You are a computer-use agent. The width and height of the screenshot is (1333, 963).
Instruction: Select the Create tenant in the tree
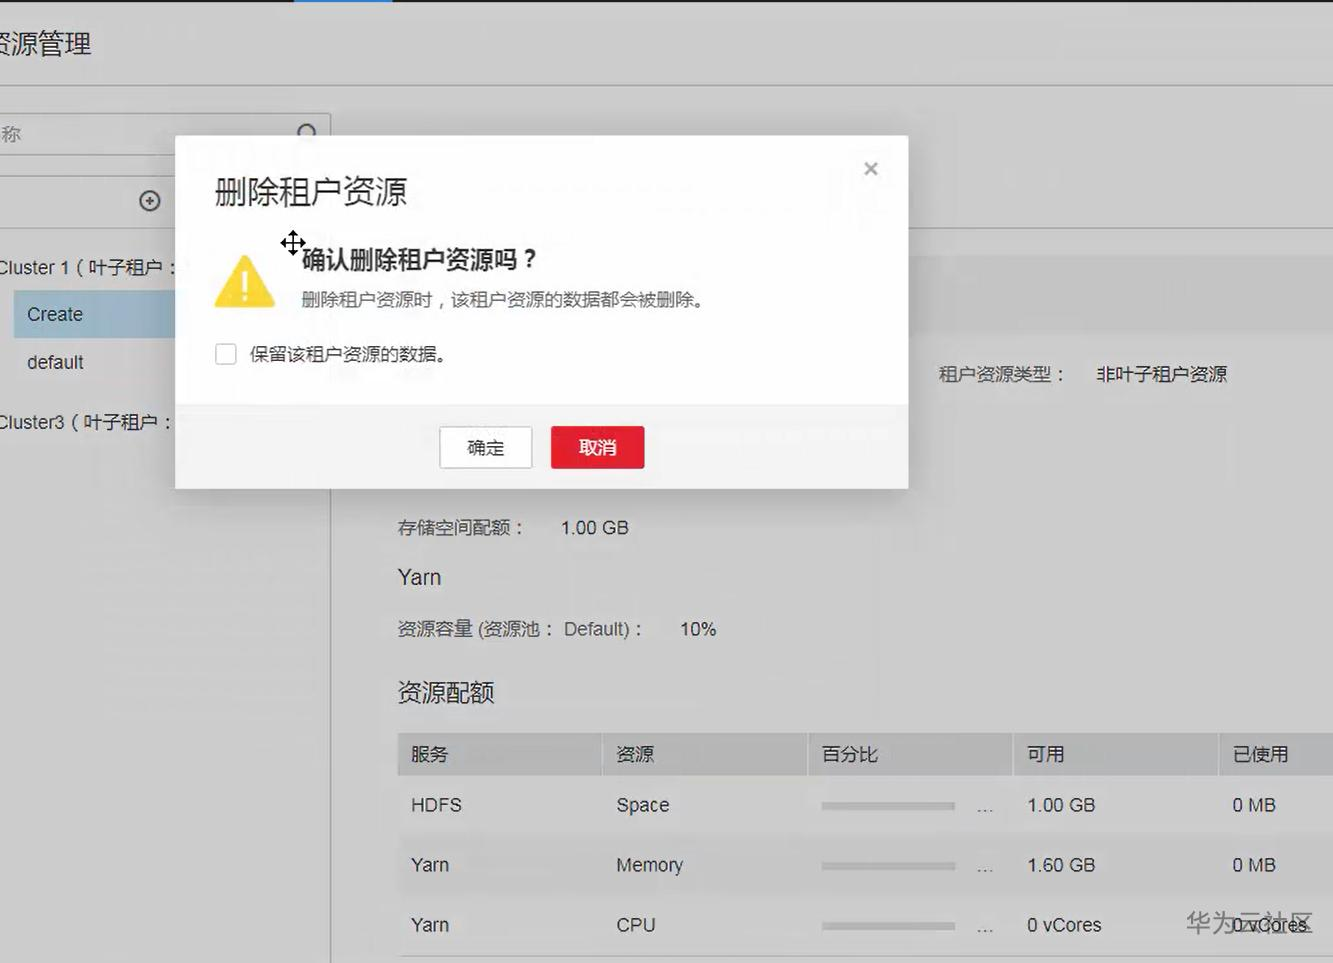54,313
